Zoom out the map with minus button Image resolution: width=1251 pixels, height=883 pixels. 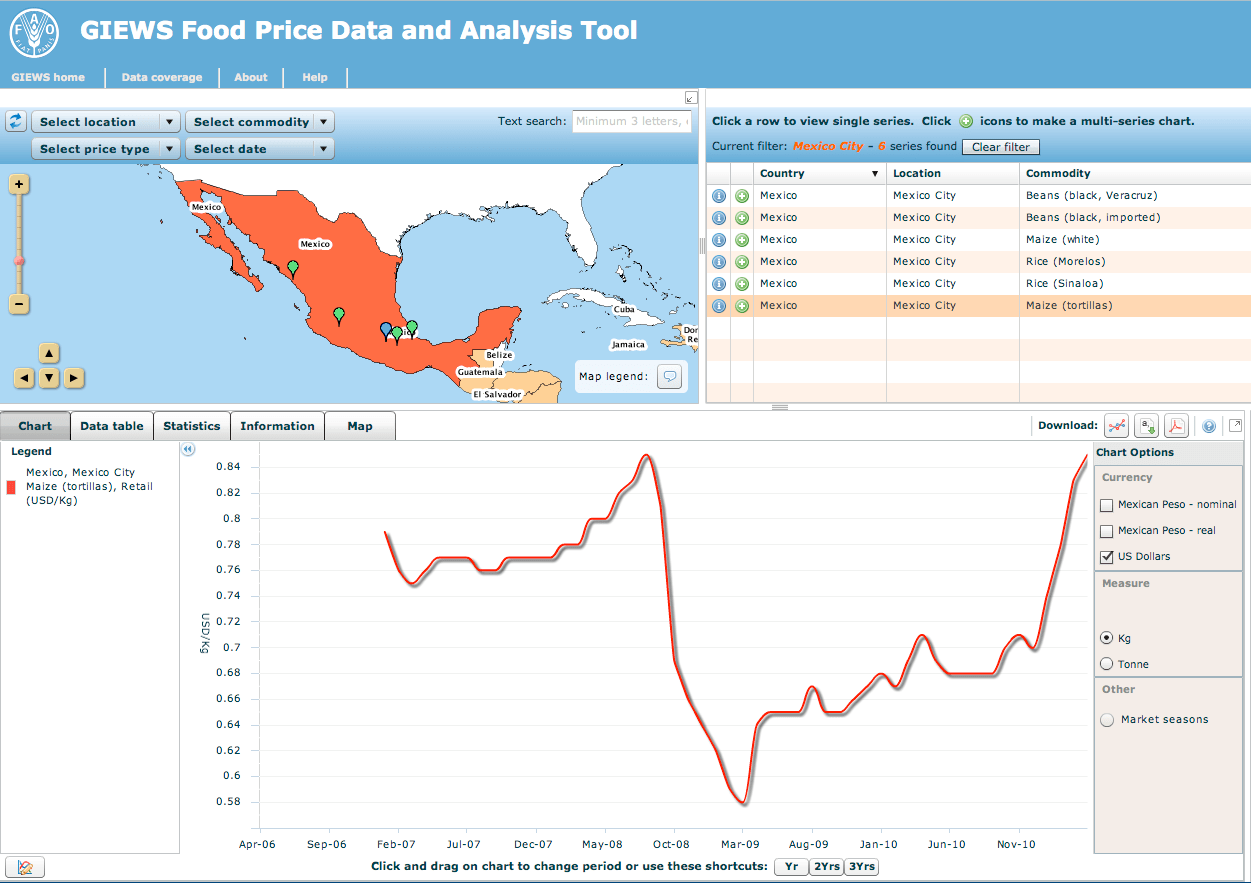coord(19,304)
